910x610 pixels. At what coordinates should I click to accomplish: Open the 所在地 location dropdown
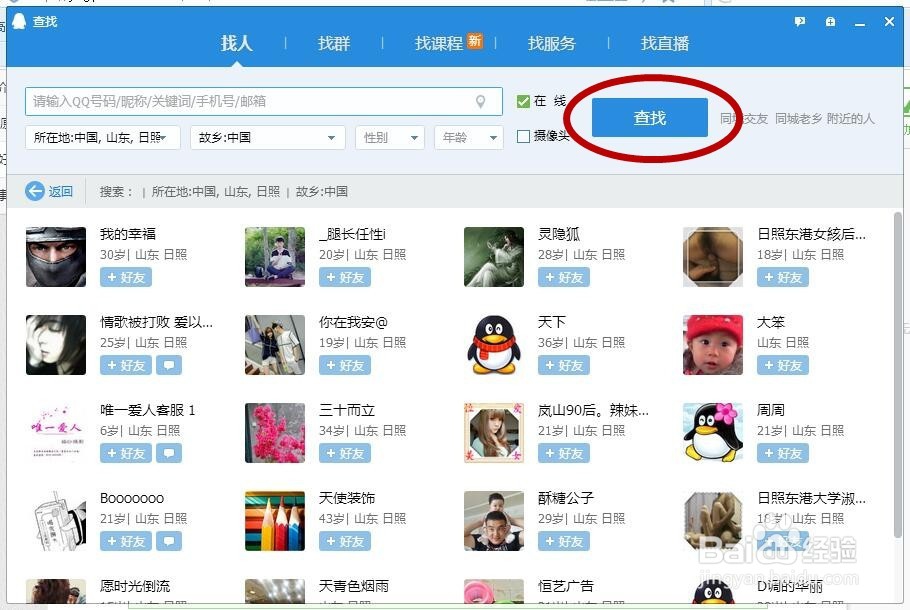coord(102,137)
